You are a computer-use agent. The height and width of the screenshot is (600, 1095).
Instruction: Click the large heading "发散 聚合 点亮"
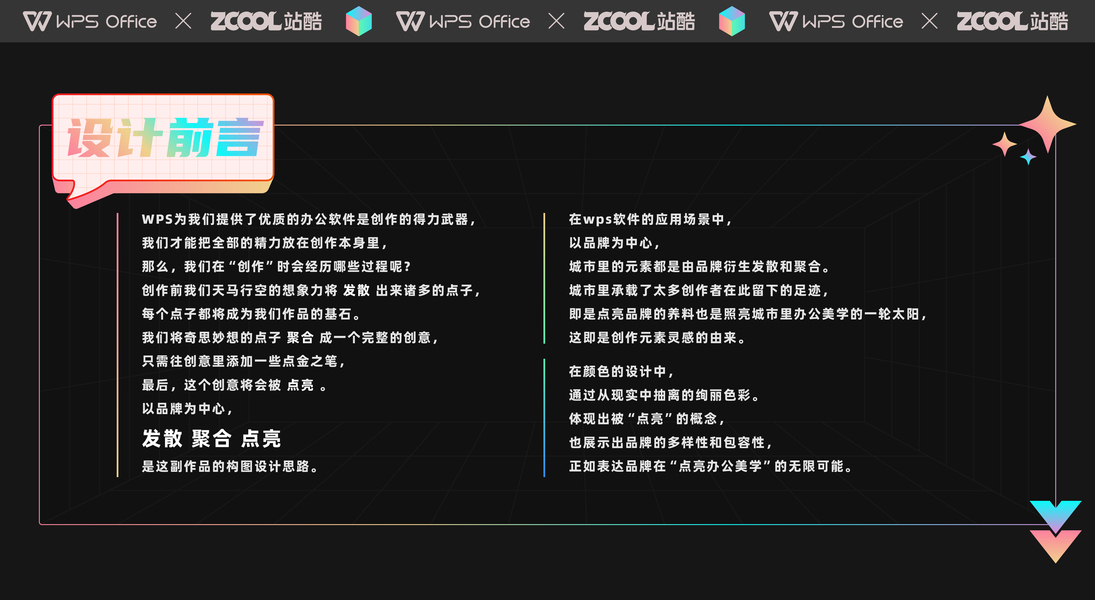pyautogui.click(x=212, y=439)
